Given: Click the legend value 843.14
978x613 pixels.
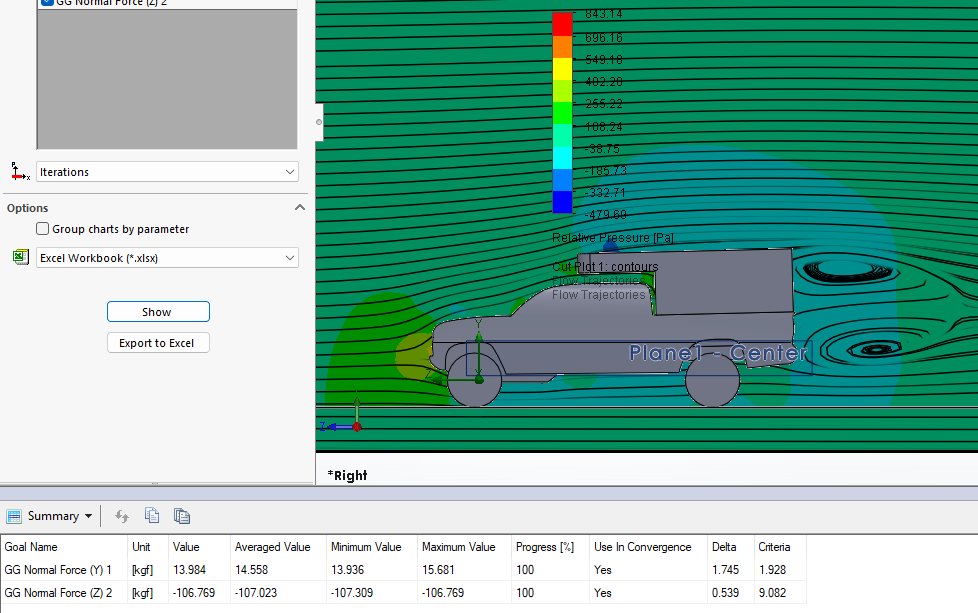Looking at the screenshot, I should point(604,14).
